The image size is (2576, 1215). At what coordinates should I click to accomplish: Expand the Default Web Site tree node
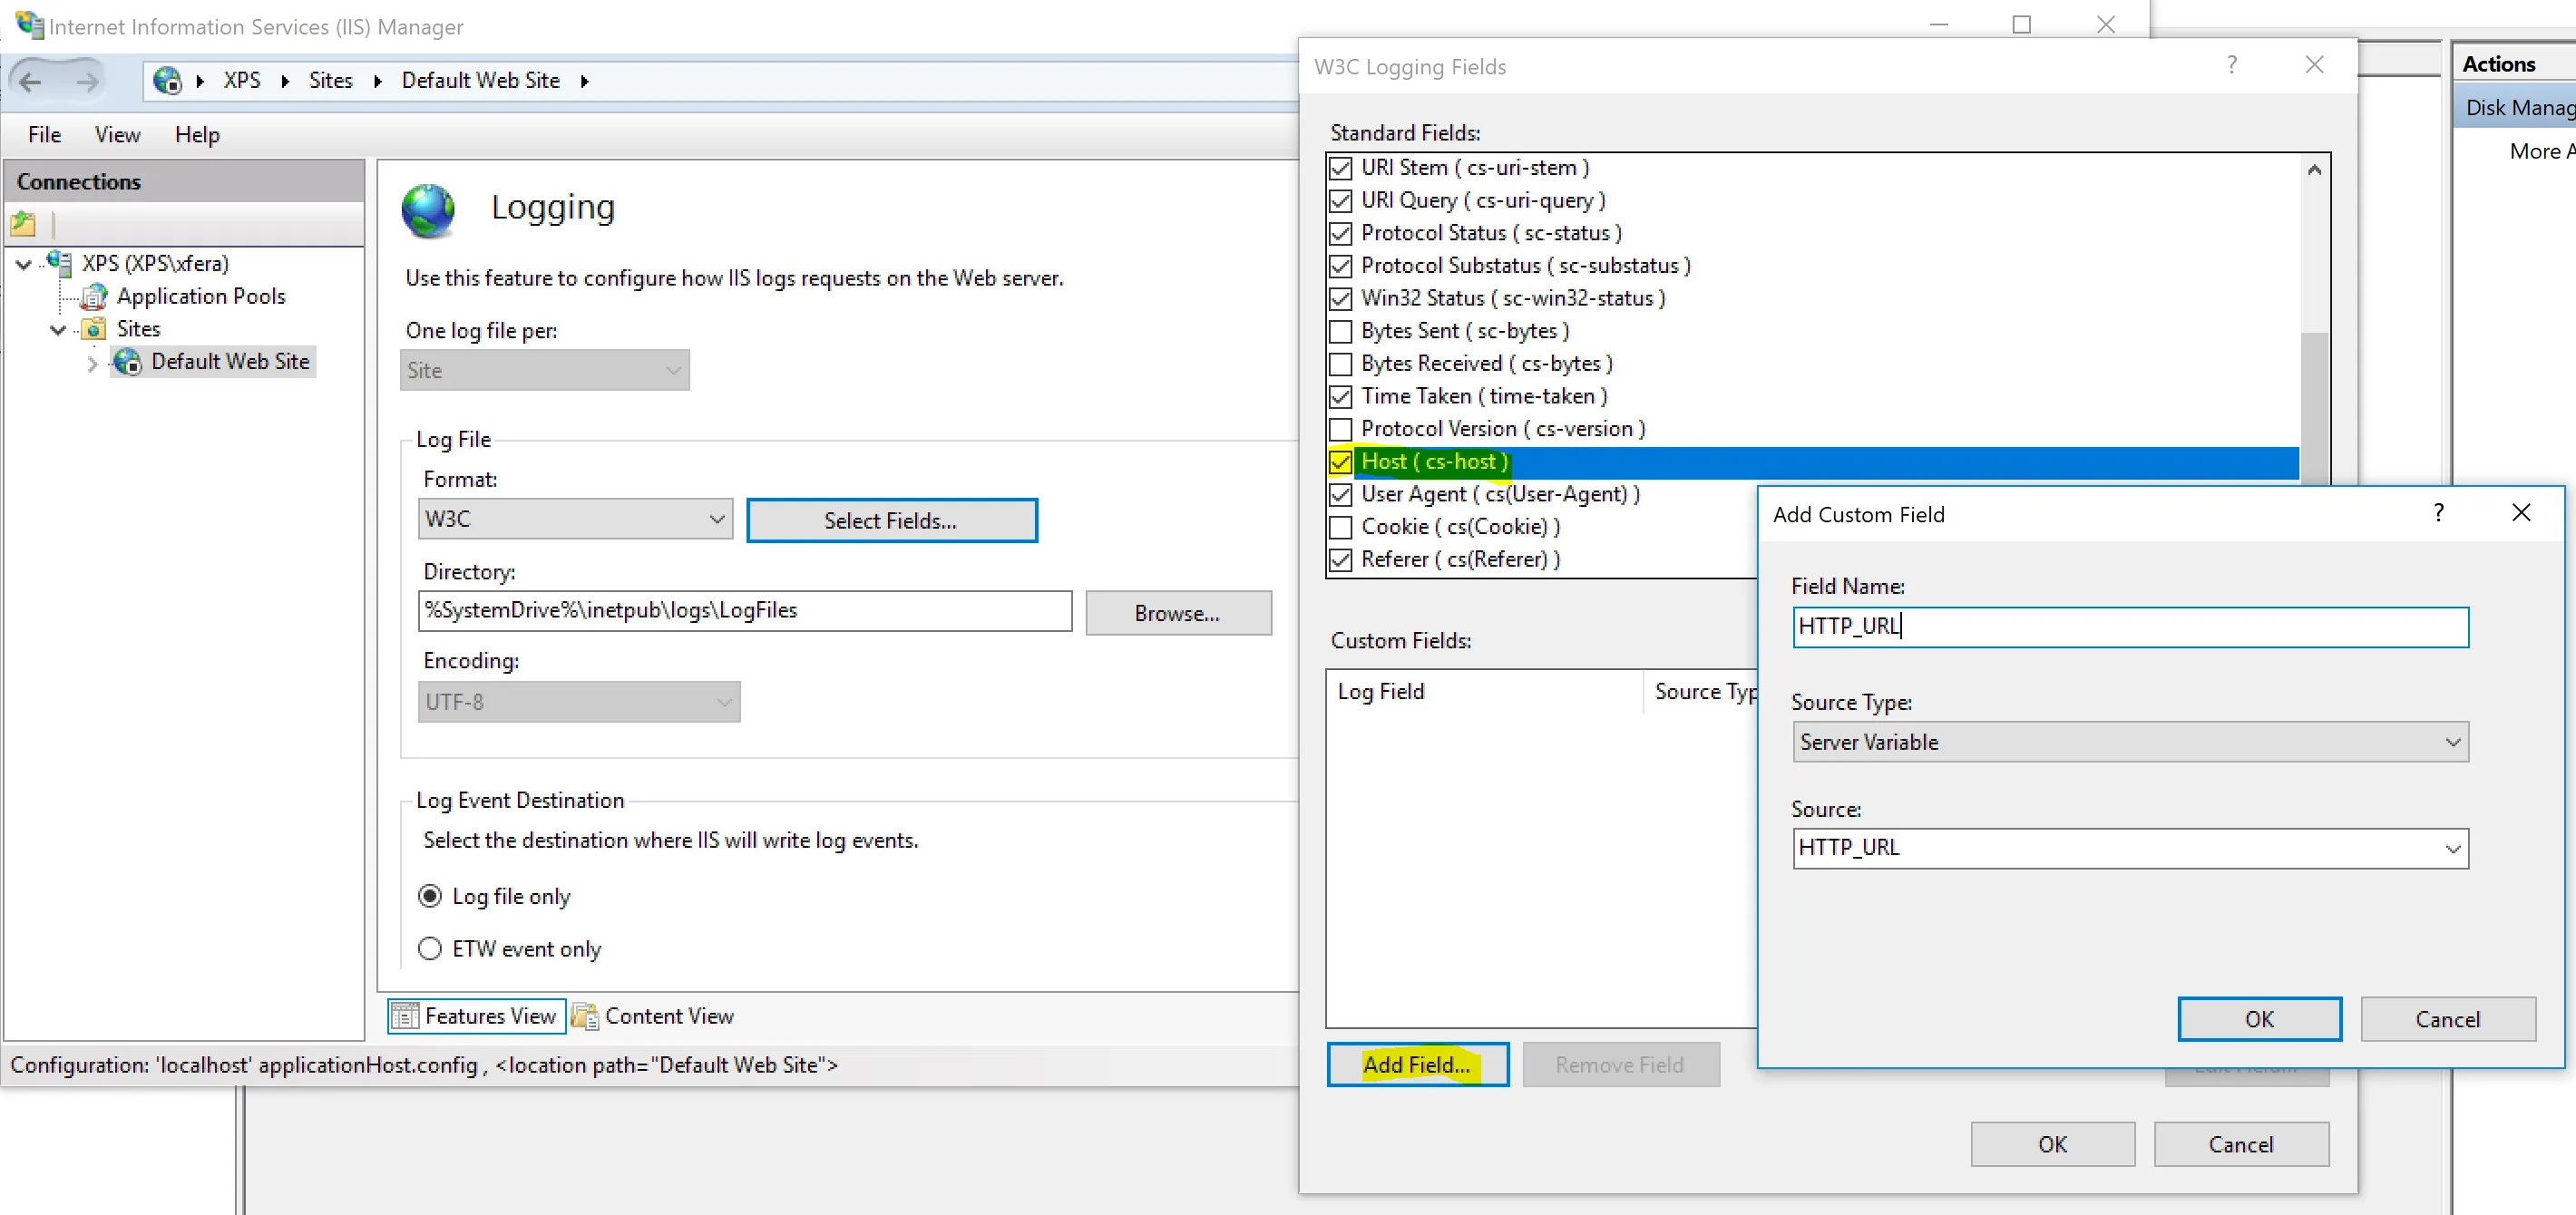(92, 363)
